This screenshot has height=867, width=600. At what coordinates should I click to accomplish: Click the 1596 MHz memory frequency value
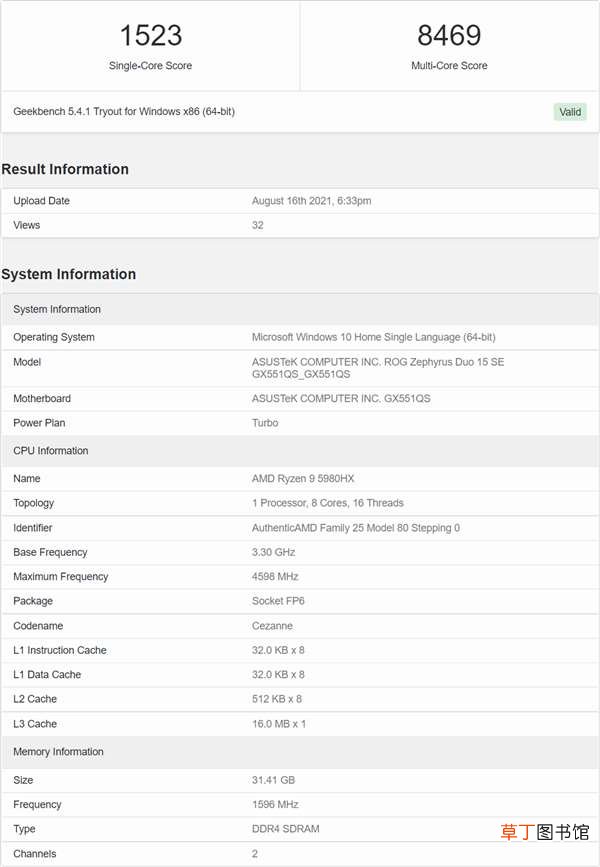(275, 805)
